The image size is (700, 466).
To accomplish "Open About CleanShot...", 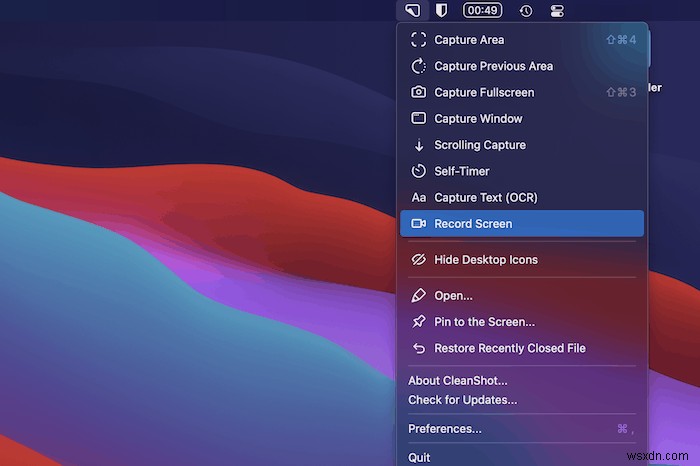I will (x=522, y=380).
